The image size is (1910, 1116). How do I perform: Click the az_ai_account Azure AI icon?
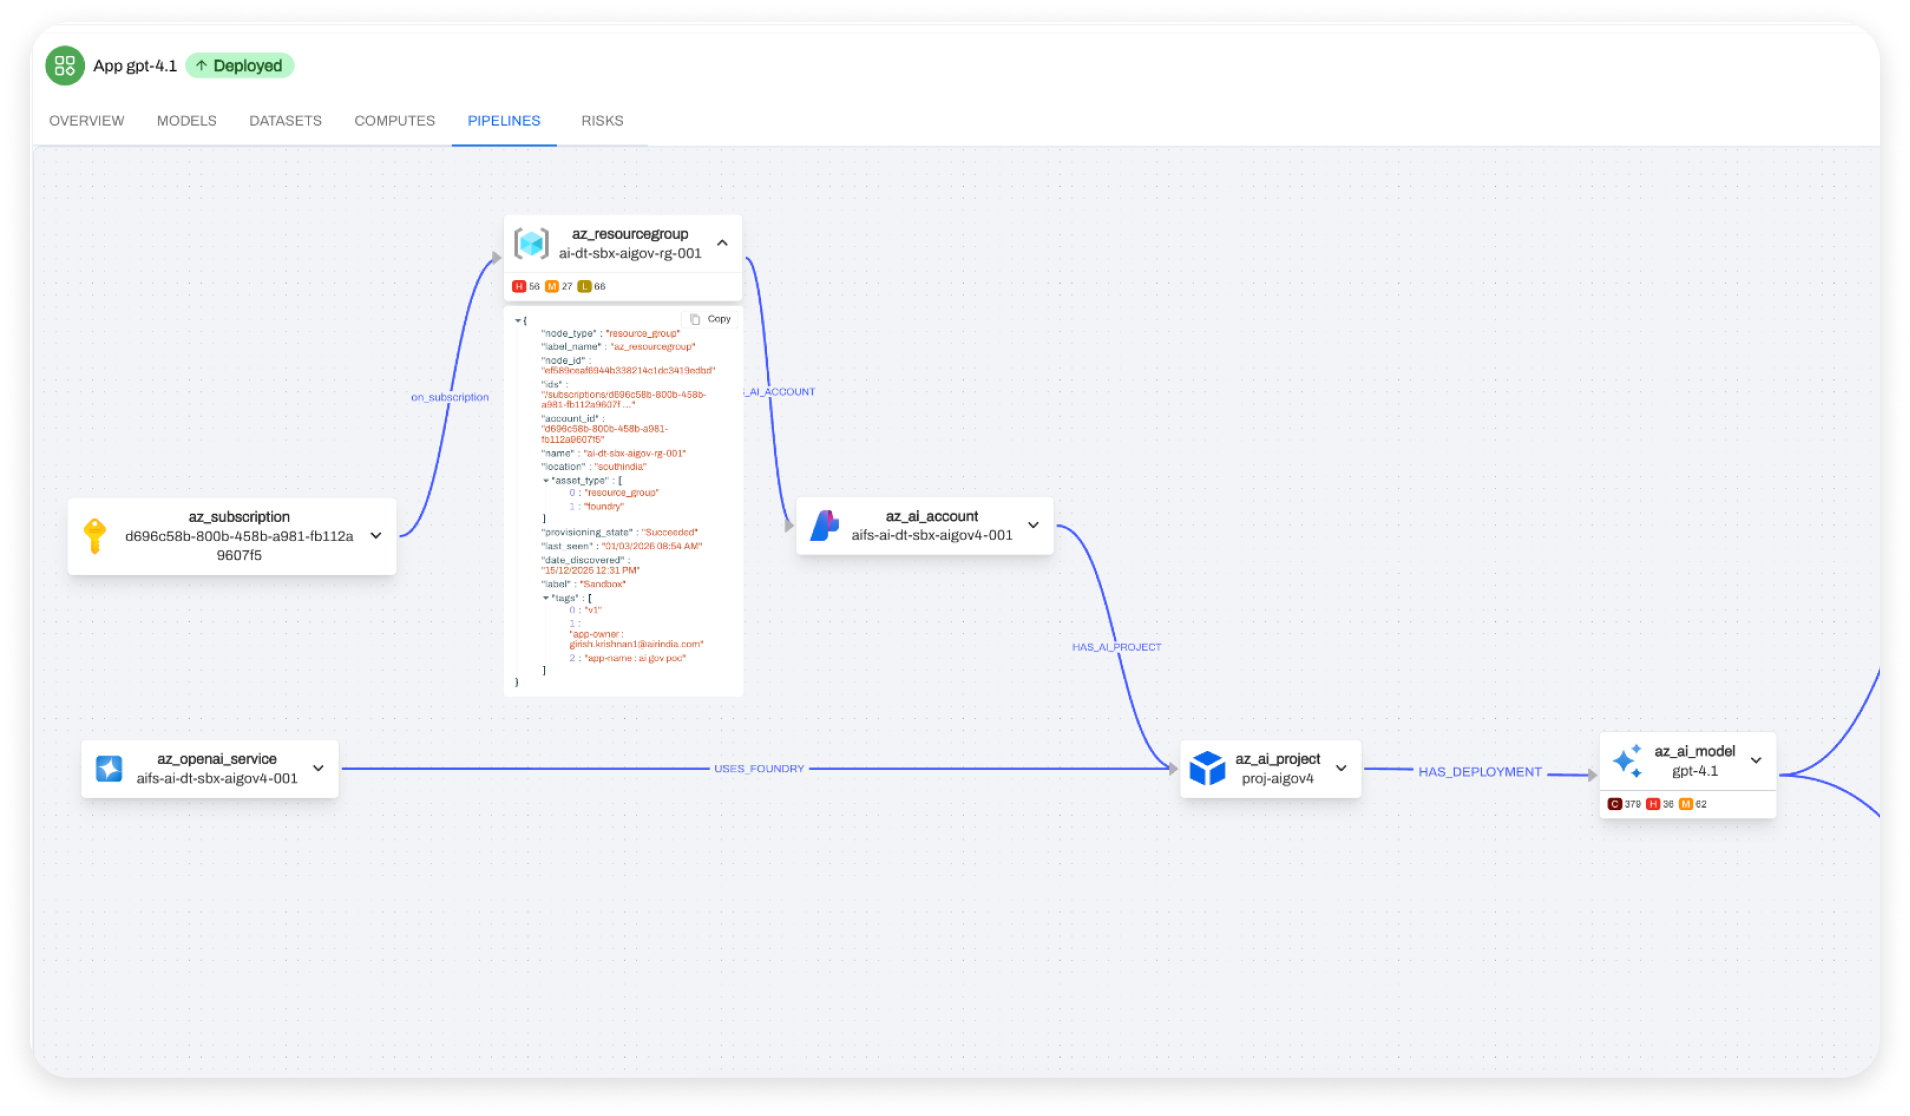tap(824, 525)
